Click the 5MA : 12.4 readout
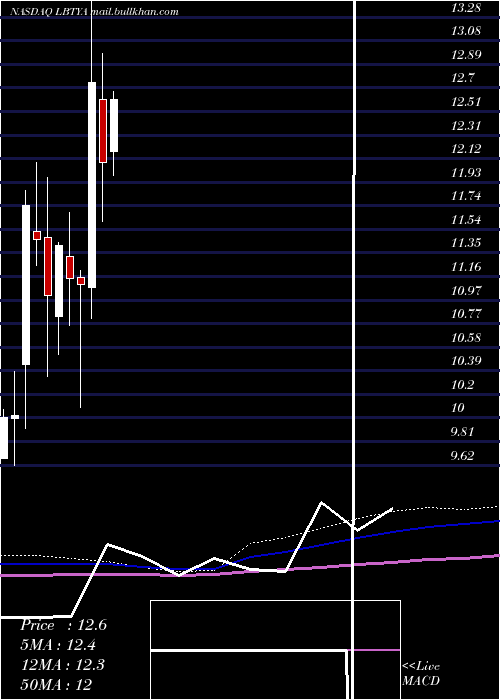 [58, 645]
